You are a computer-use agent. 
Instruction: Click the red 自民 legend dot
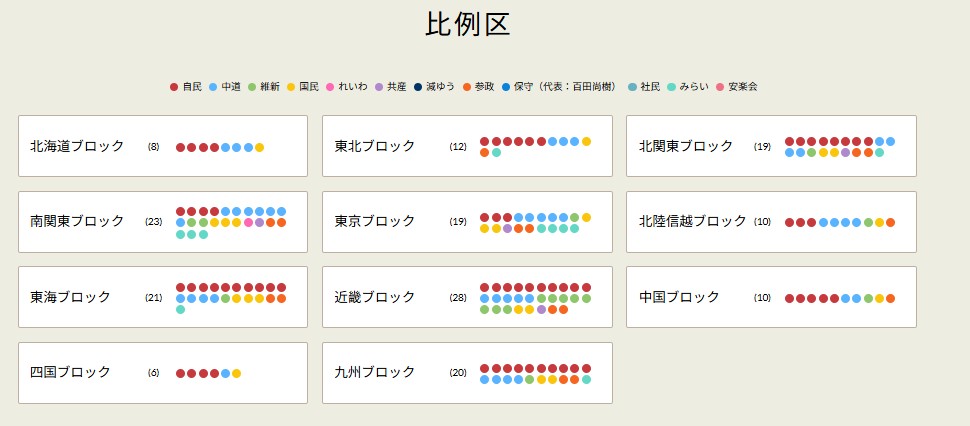[174, 87]
